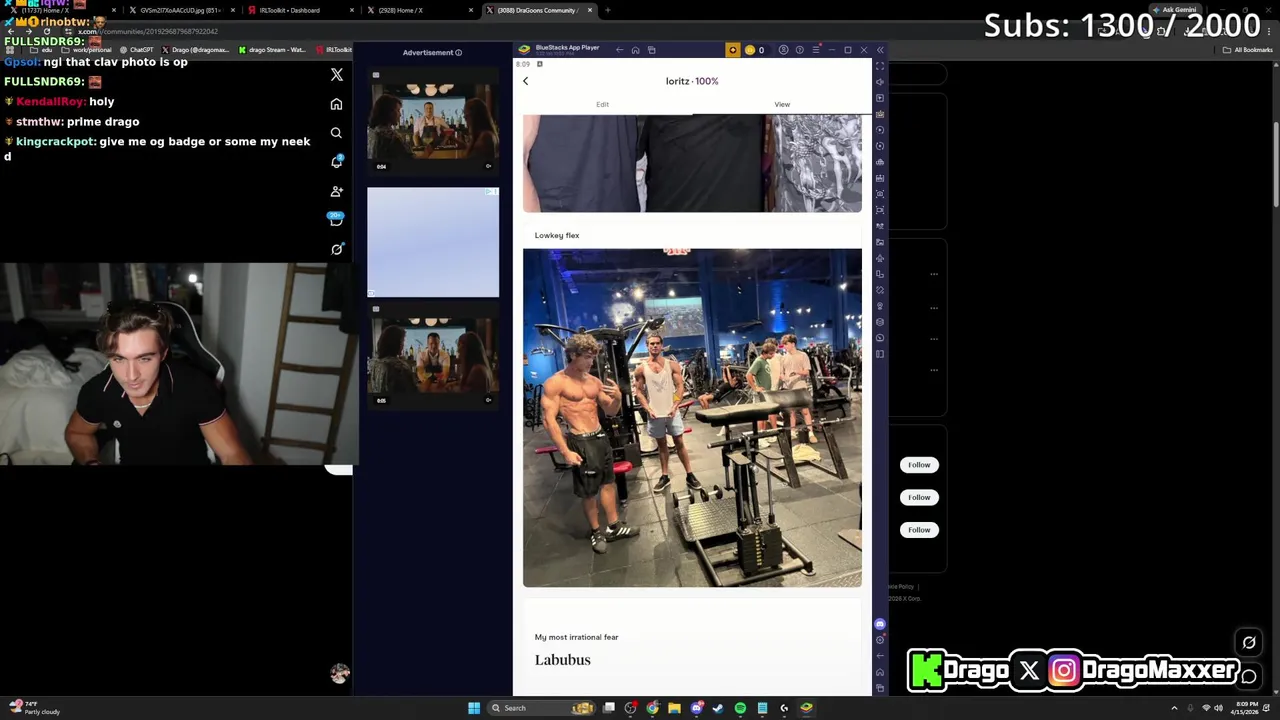Screen dimensions: 1280x720
Task: Open Chrome from the taskbar
Action: click(652, 708)
